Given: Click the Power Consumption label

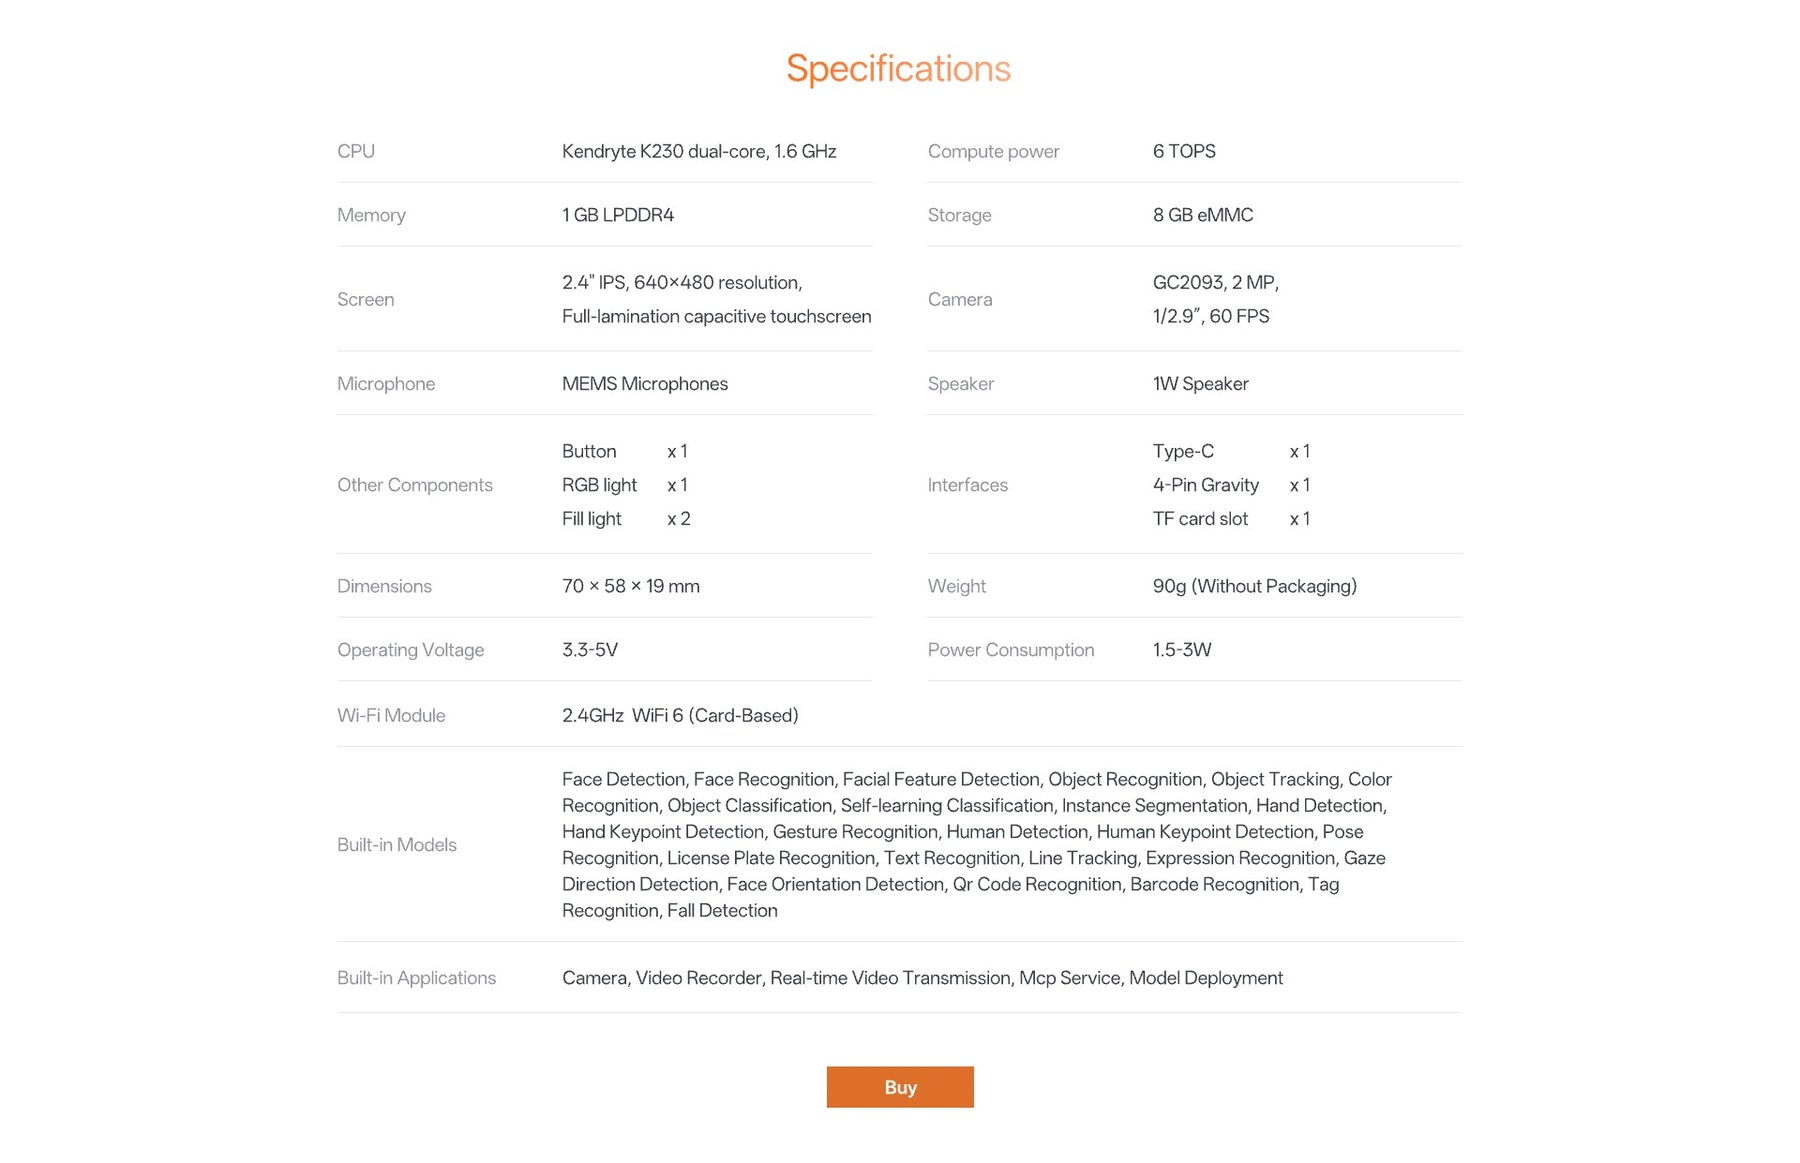Looking at the screenshot, I should coord(1010,650).
